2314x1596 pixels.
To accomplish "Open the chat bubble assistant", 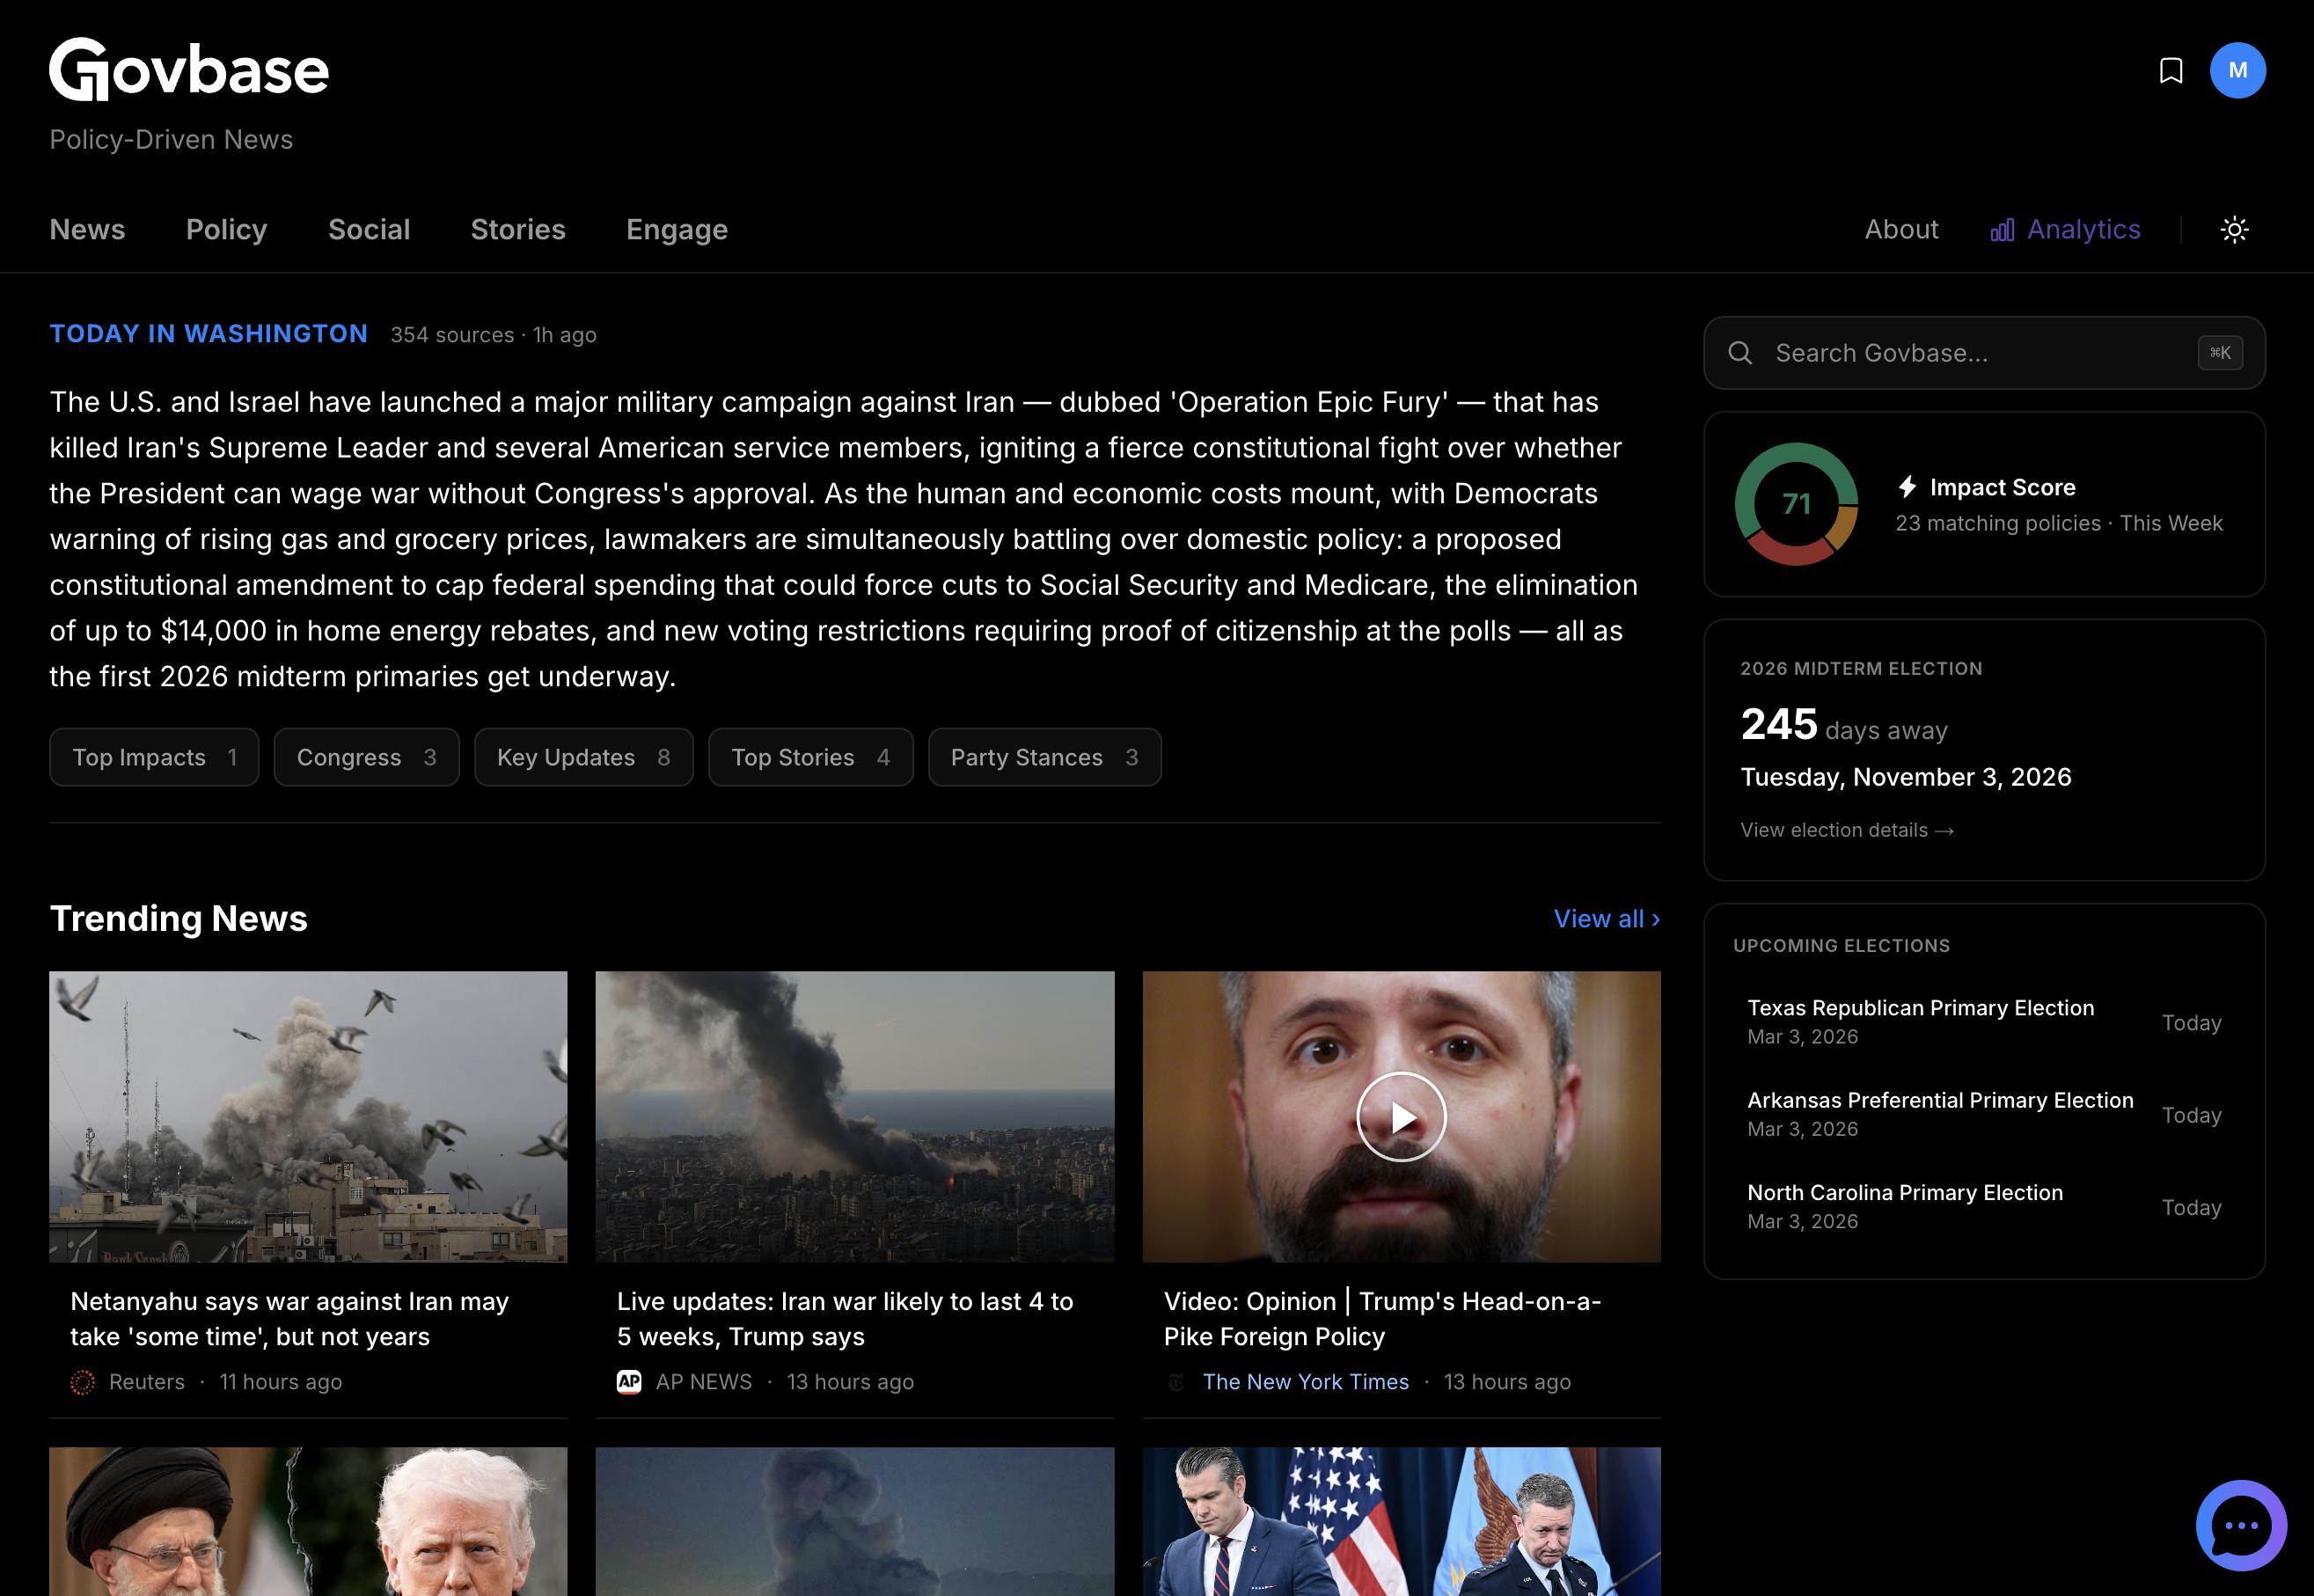I will click(x=2240, y=1525).
